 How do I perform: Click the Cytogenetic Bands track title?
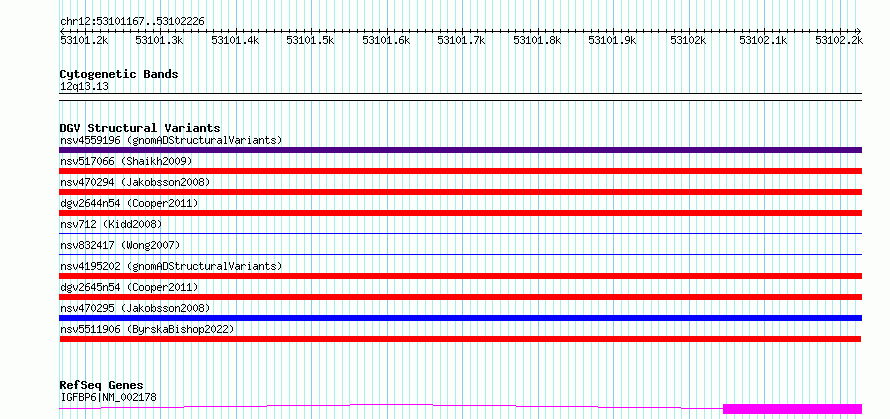[x=119, y=74]
